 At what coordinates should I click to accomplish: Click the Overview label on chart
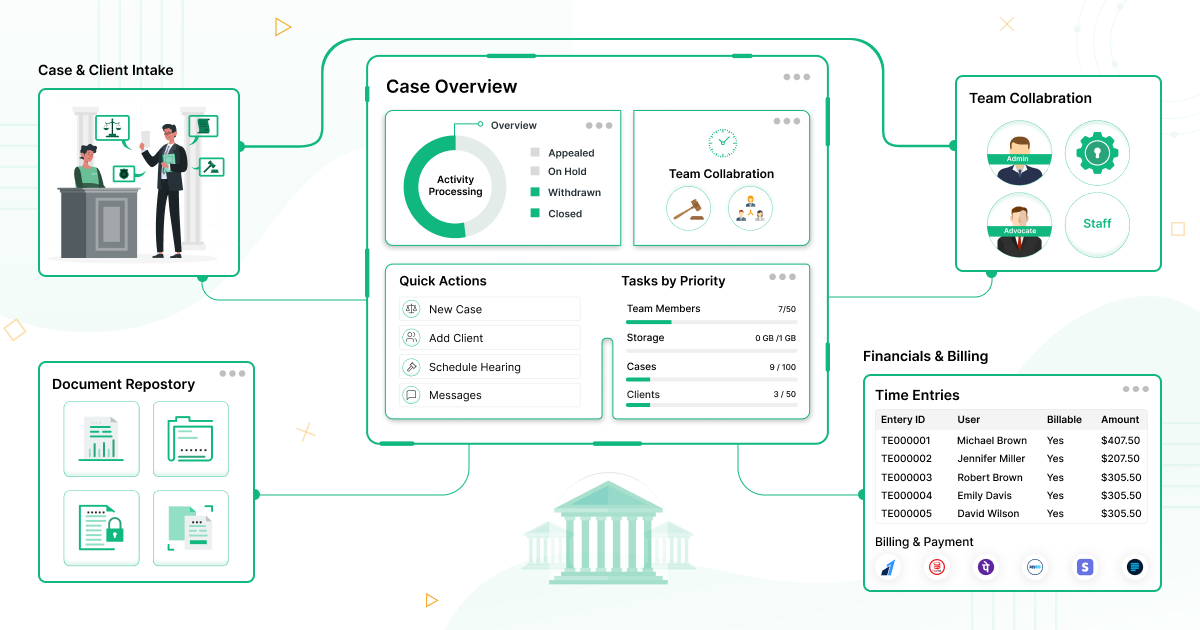(x=513, y=126)
